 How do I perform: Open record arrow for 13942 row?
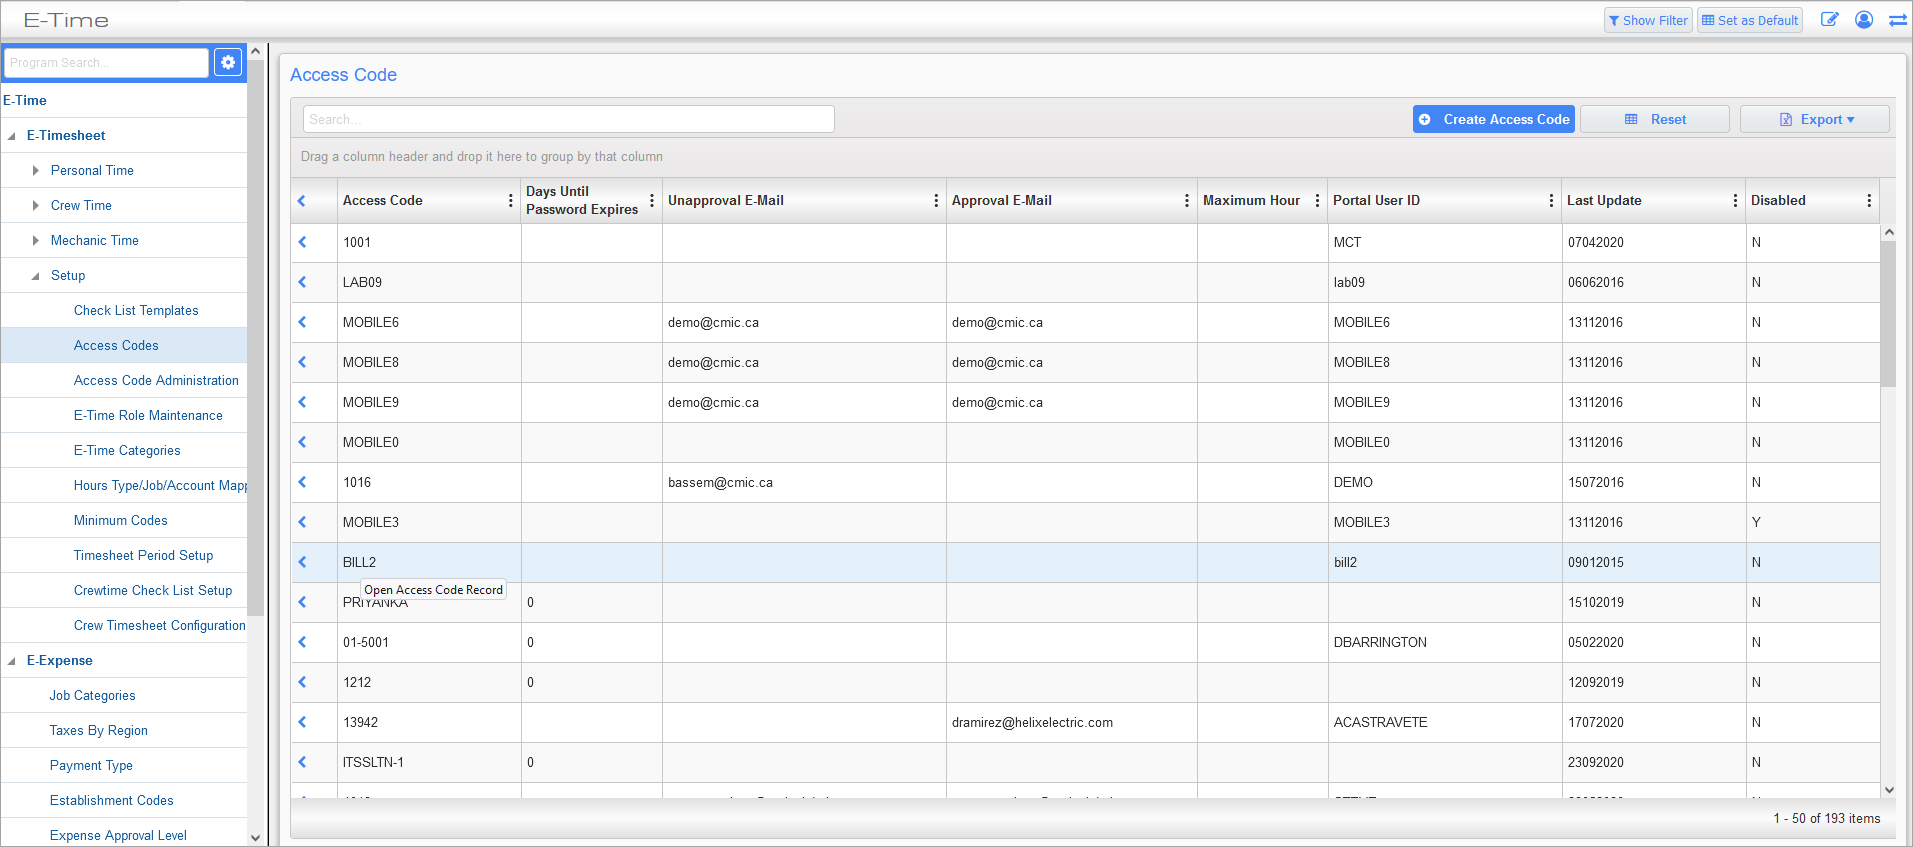pos(302,722)
